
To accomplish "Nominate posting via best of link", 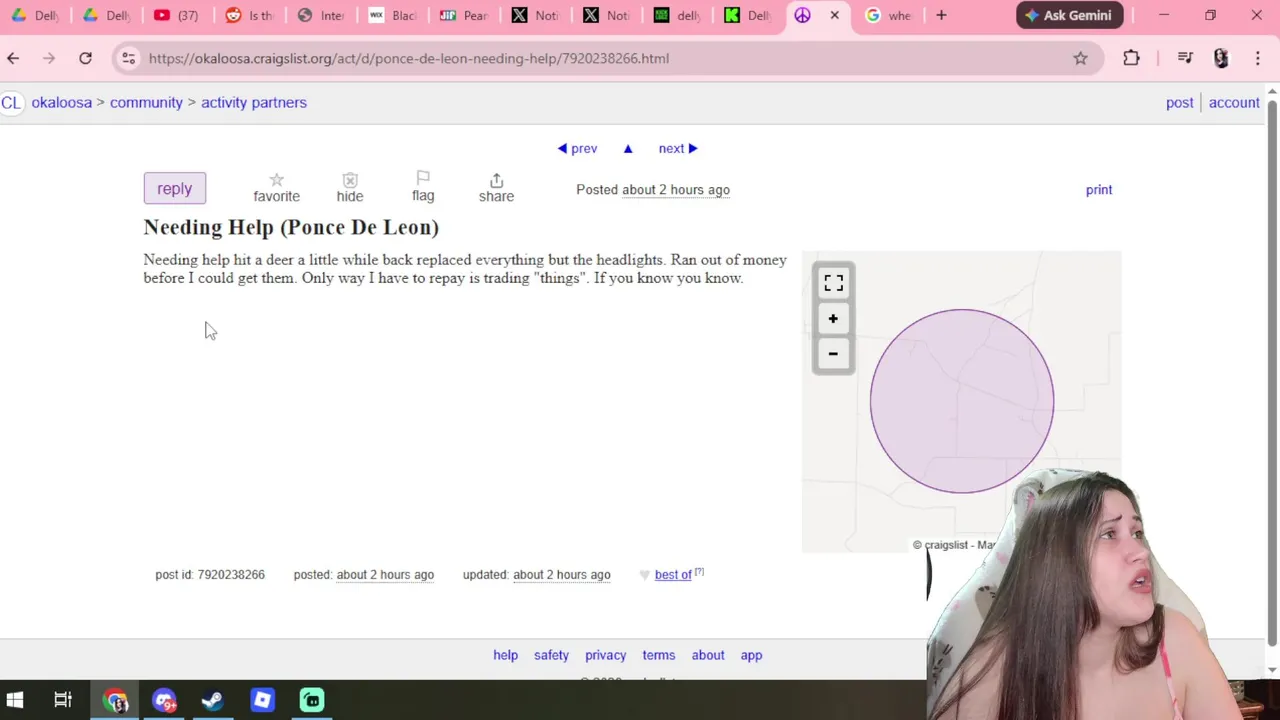I will 673,575.
